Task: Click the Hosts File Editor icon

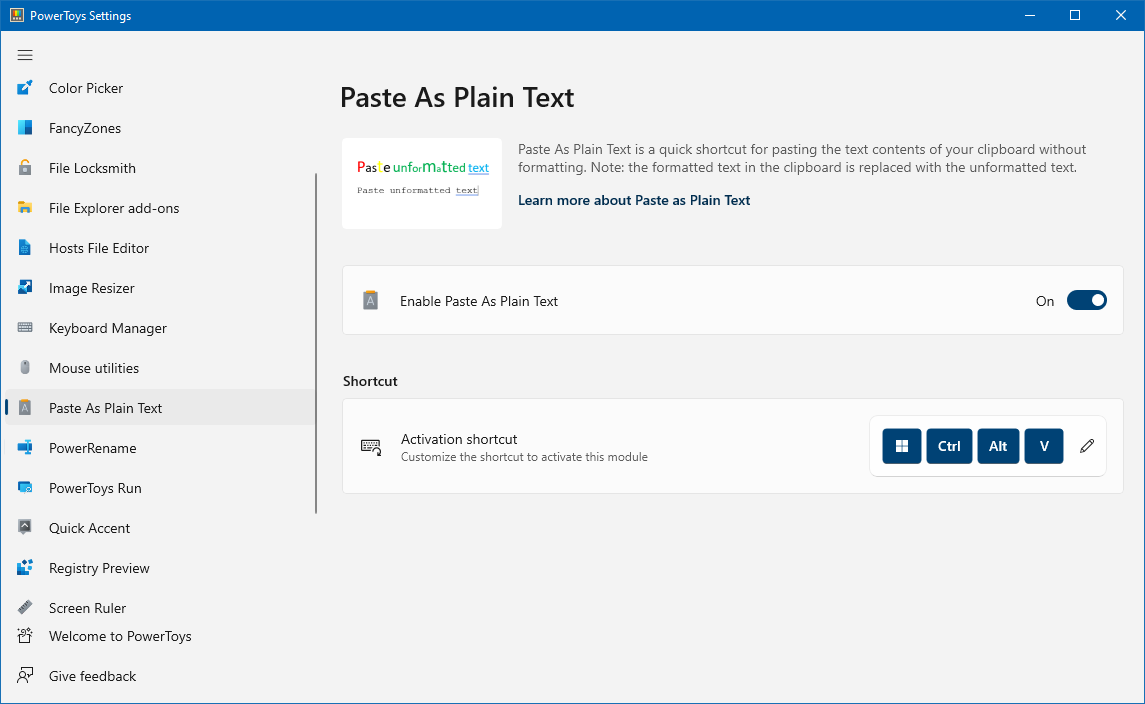Action: click(25, 248)
